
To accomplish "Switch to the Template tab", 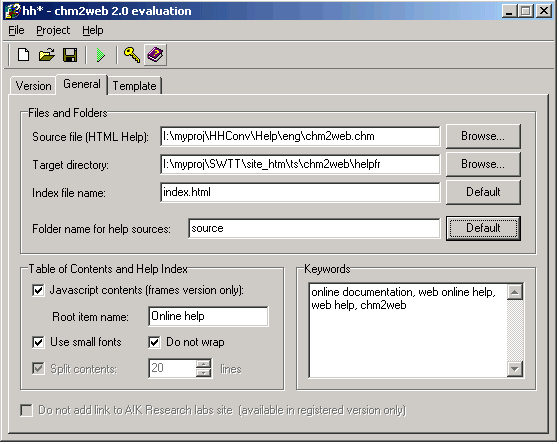I will click(x=134, y=86).
